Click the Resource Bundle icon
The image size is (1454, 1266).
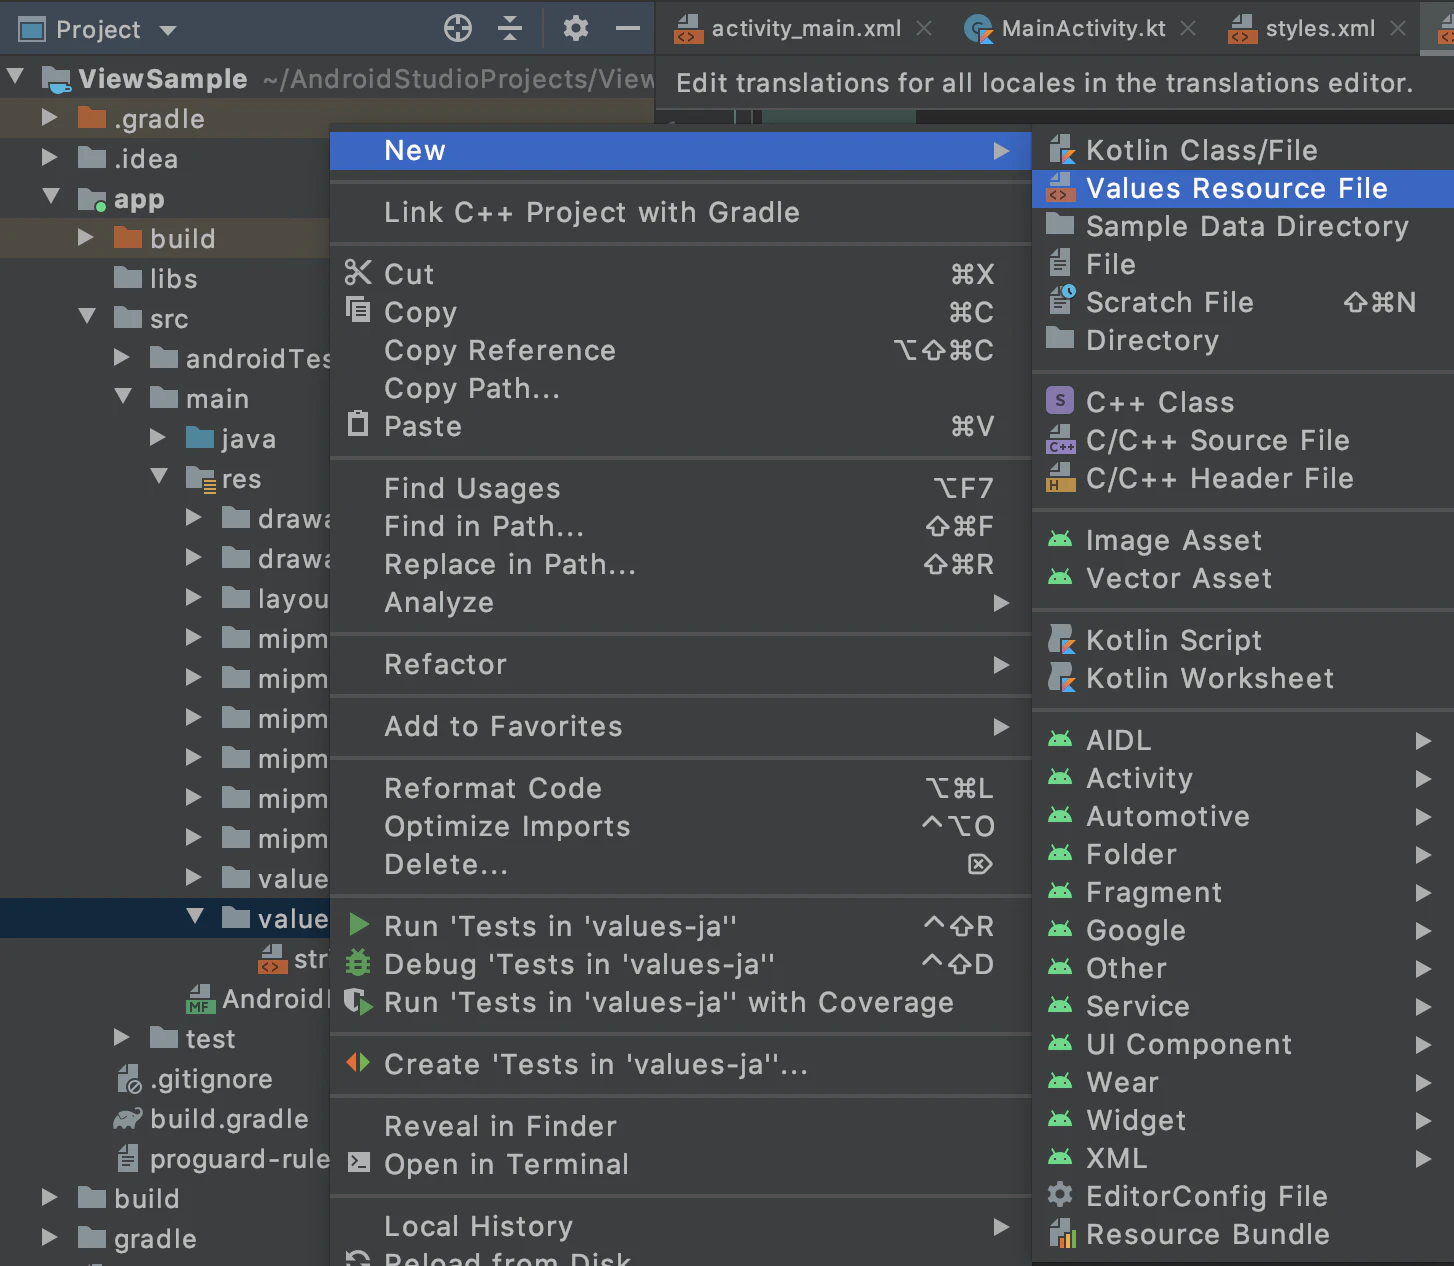coord(1061,1234)
